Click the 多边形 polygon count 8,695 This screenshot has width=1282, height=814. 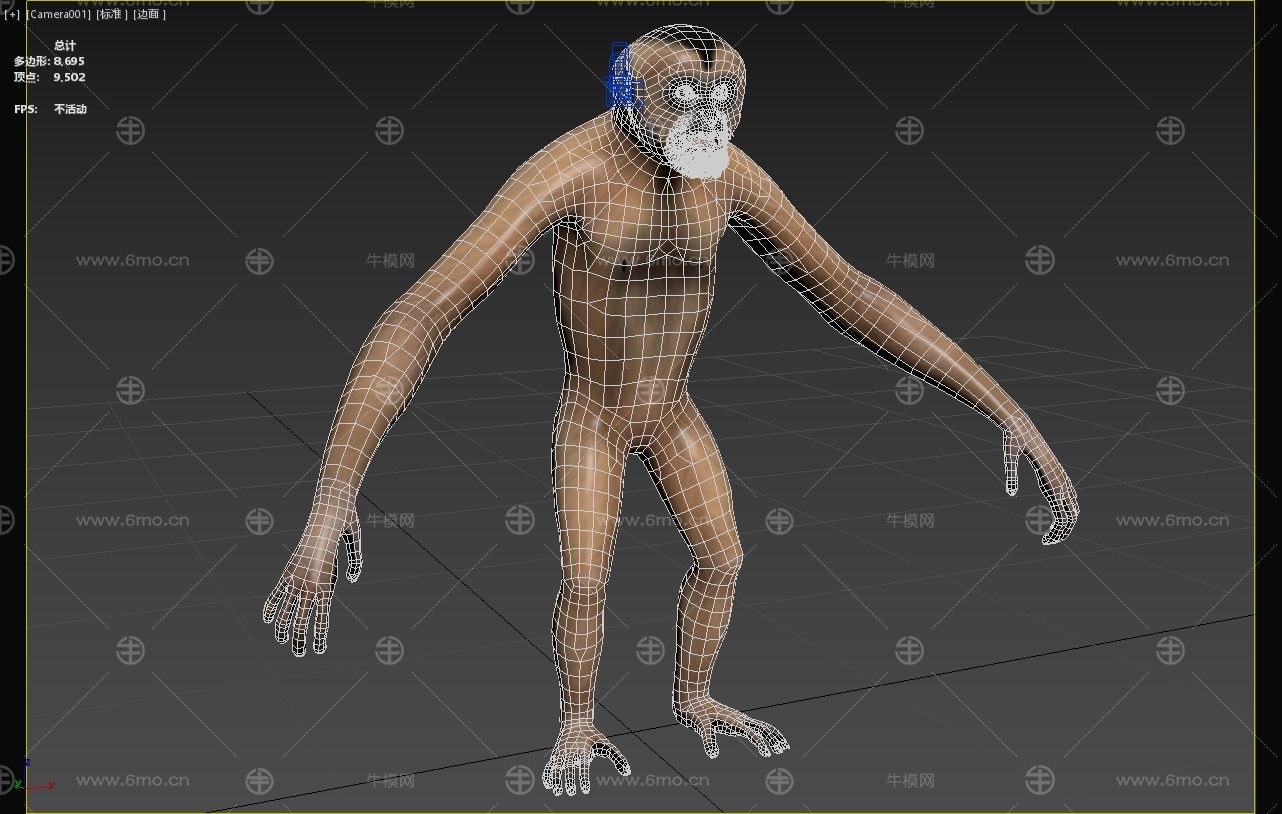point(69,61)
